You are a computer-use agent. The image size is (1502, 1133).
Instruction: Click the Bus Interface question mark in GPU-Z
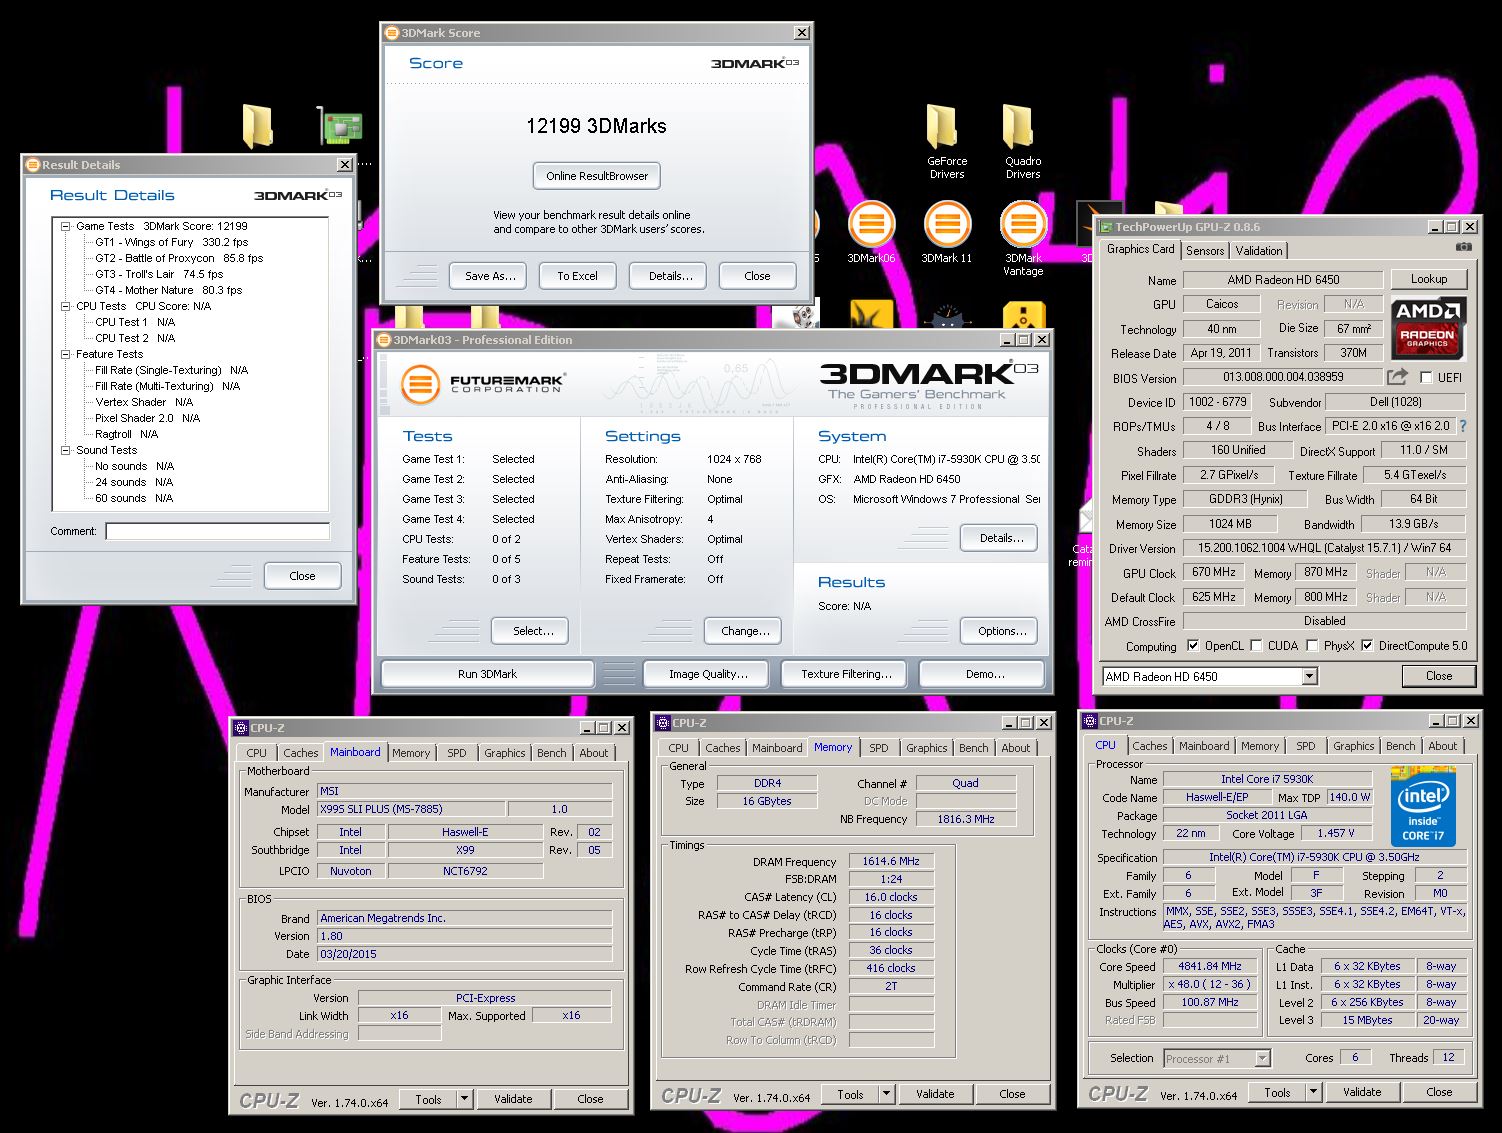coord(1463,426)
